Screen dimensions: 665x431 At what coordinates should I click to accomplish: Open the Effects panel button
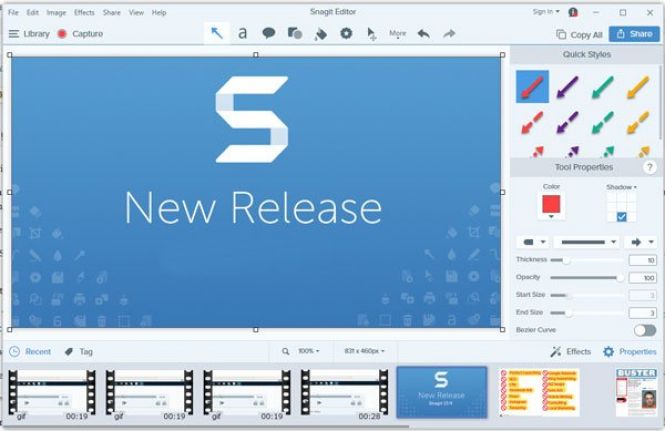570,352
